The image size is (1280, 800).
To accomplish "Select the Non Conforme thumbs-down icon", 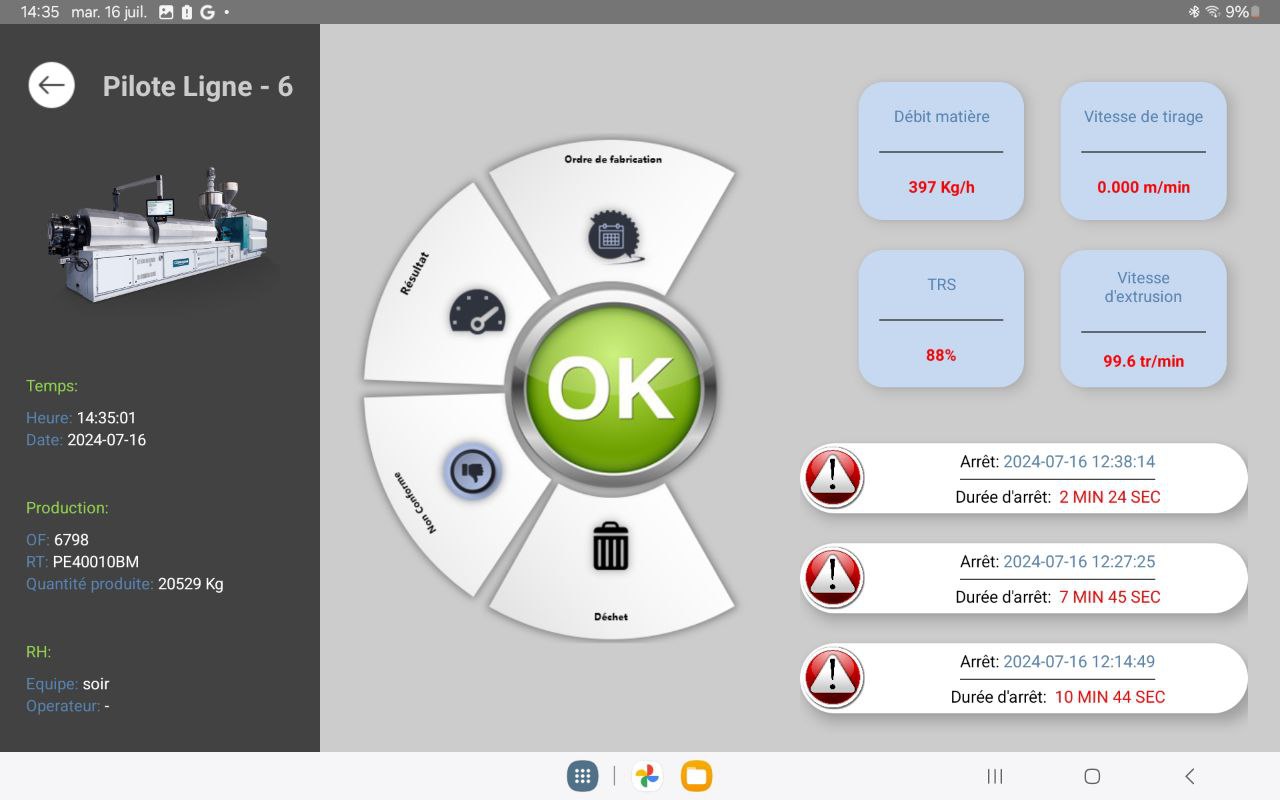I will click(471, 470).
